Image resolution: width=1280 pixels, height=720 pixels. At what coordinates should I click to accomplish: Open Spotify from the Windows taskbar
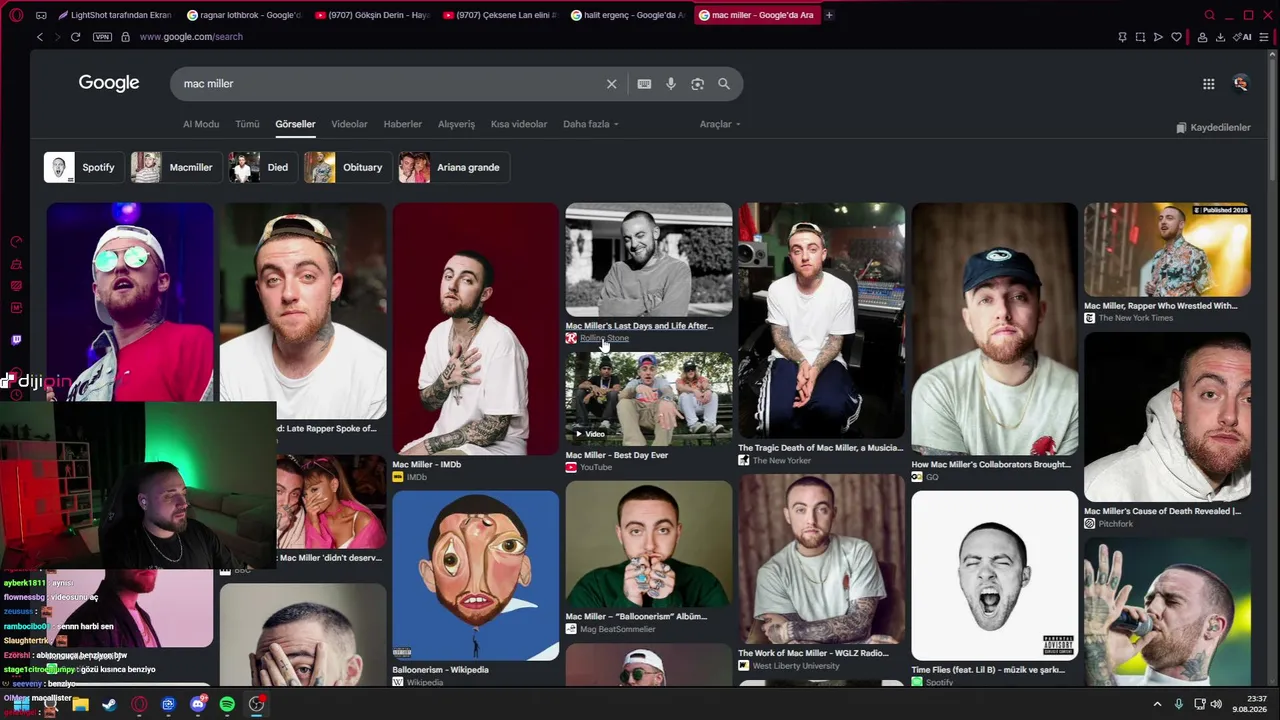tap(227, 704)
